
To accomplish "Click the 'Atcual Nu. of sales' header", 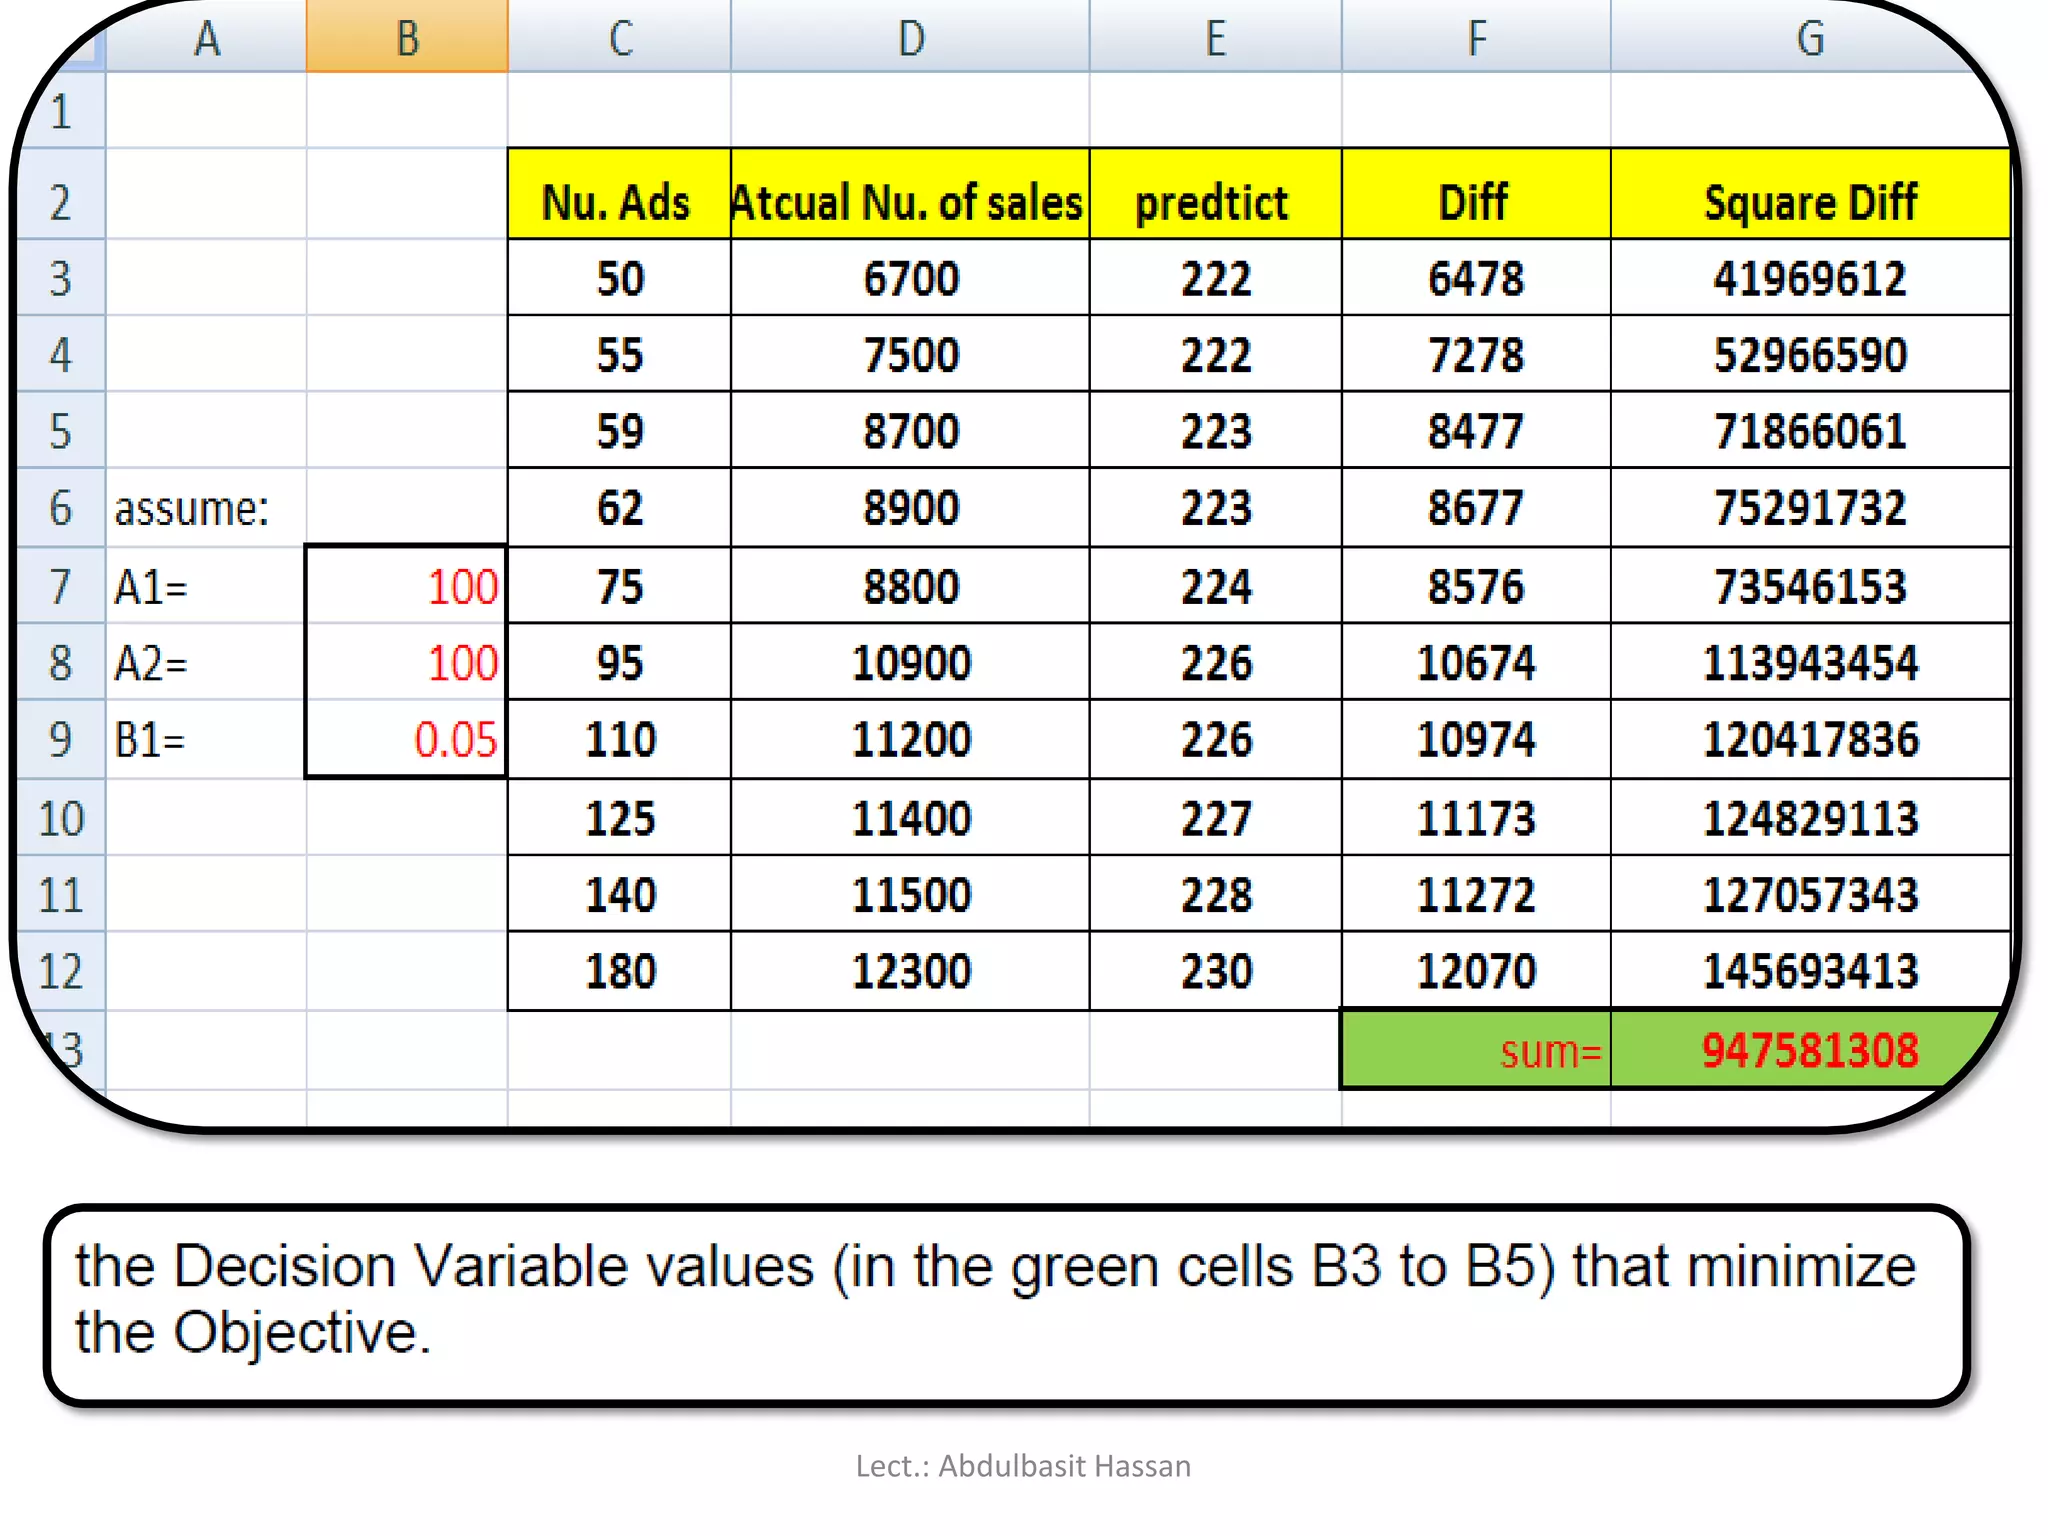I will (908, 201).
